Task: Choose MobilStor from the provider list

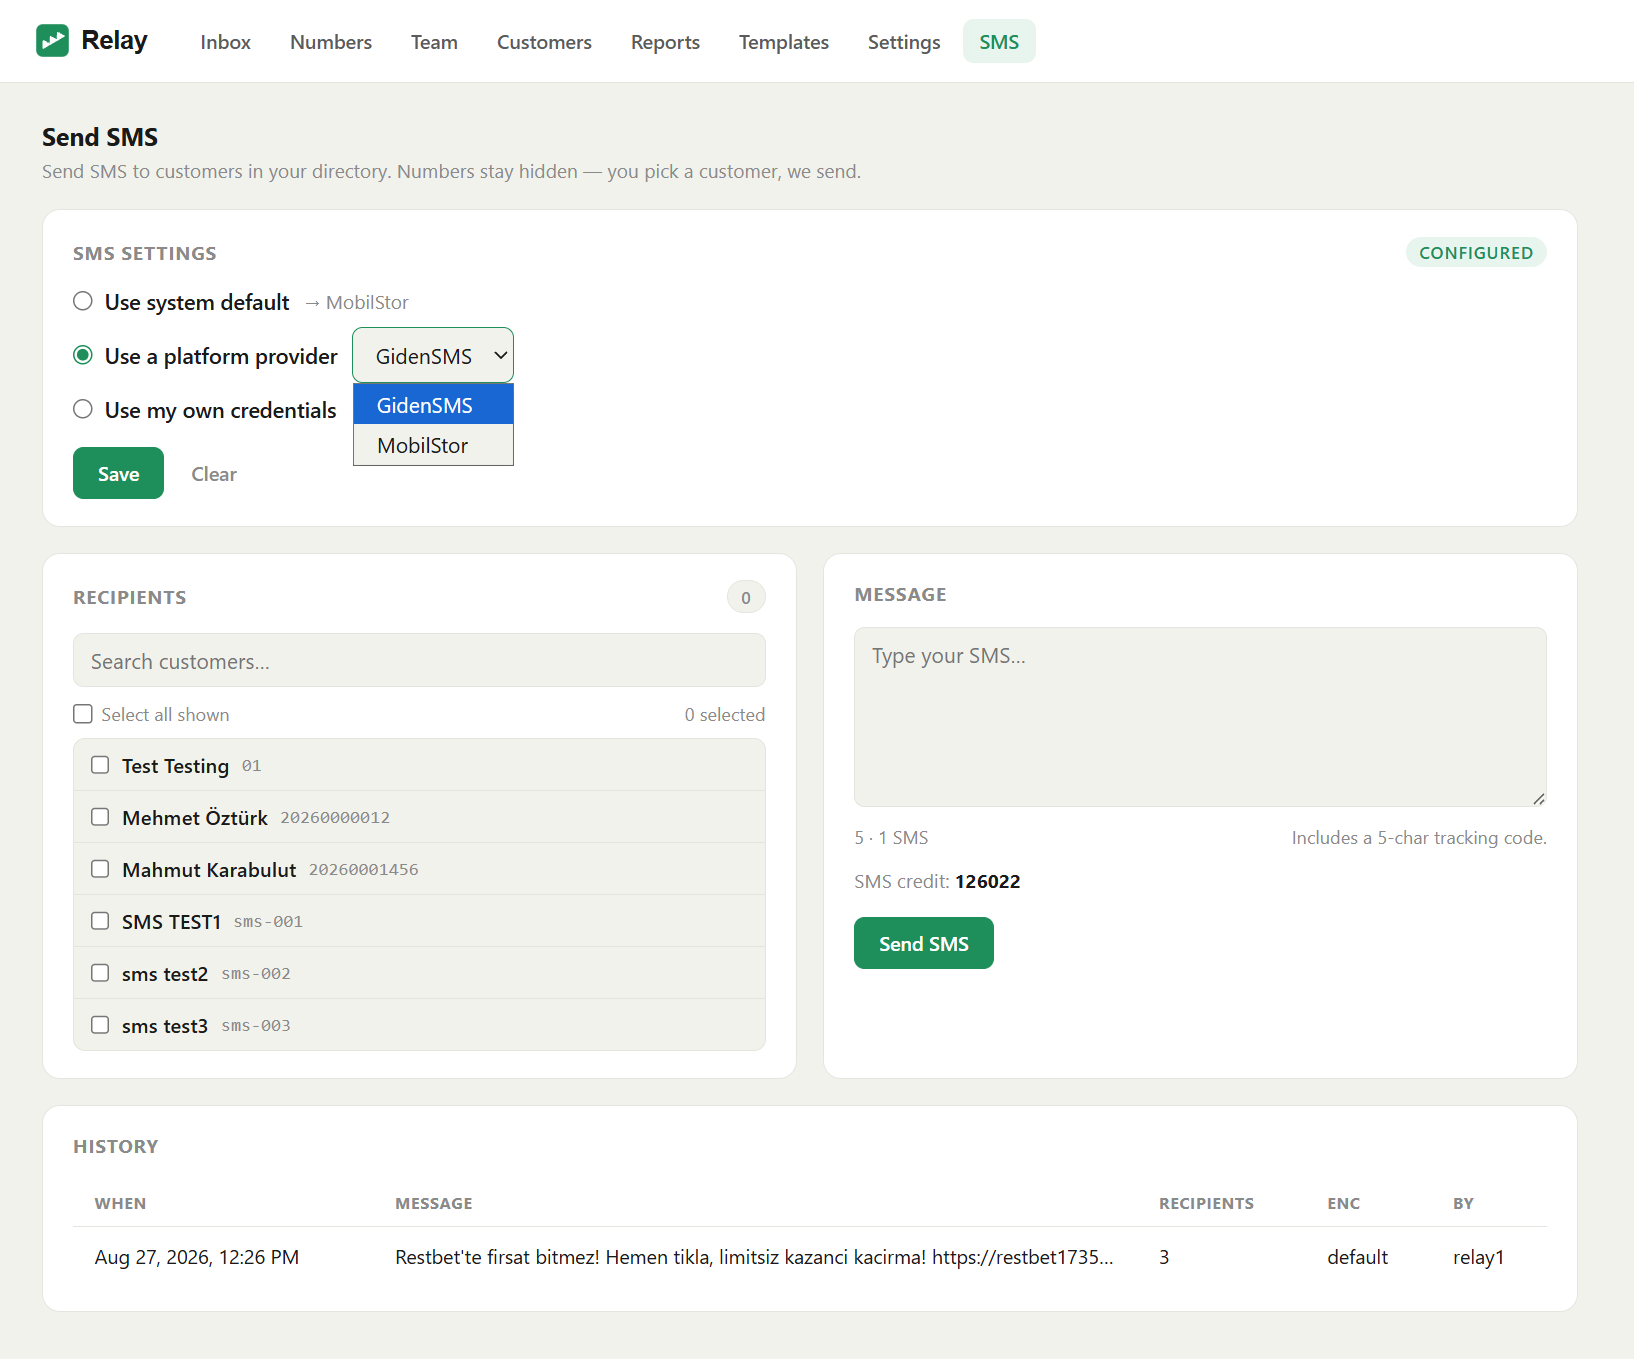Action: pyautogui.click(x=433, y=445)
